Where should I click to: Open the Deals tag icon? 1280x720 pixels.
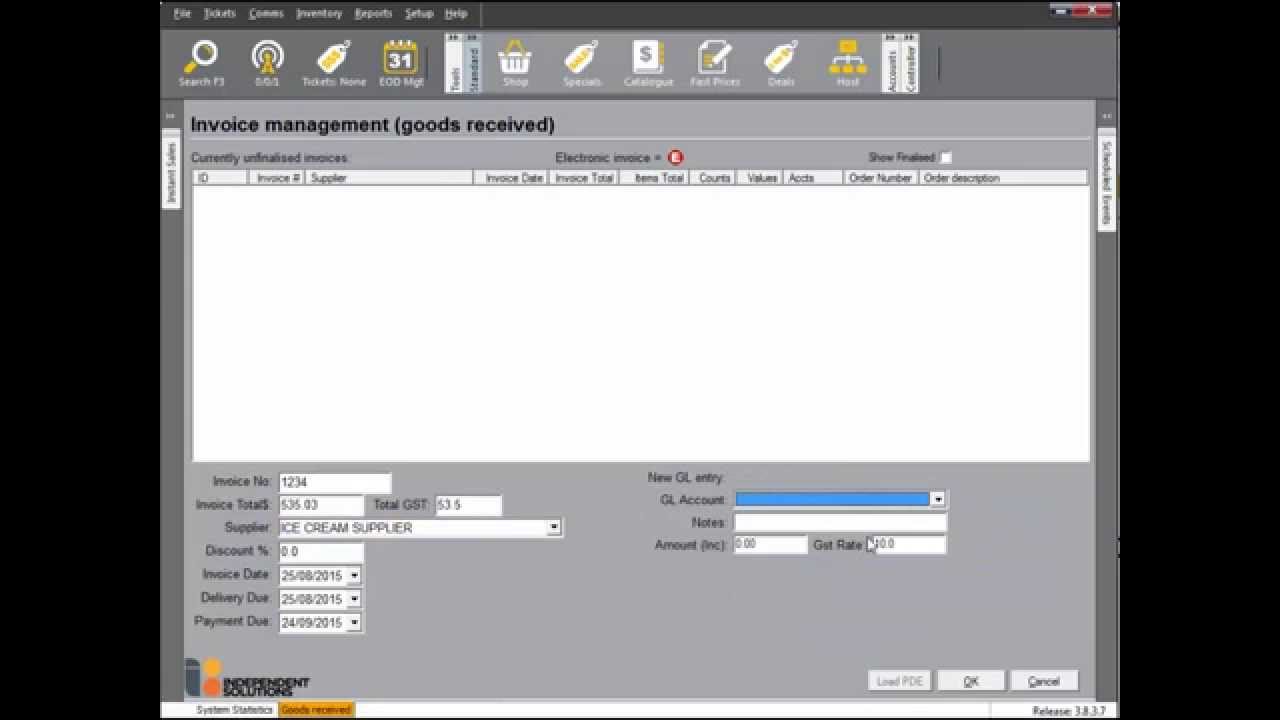(x=781, y=64)
